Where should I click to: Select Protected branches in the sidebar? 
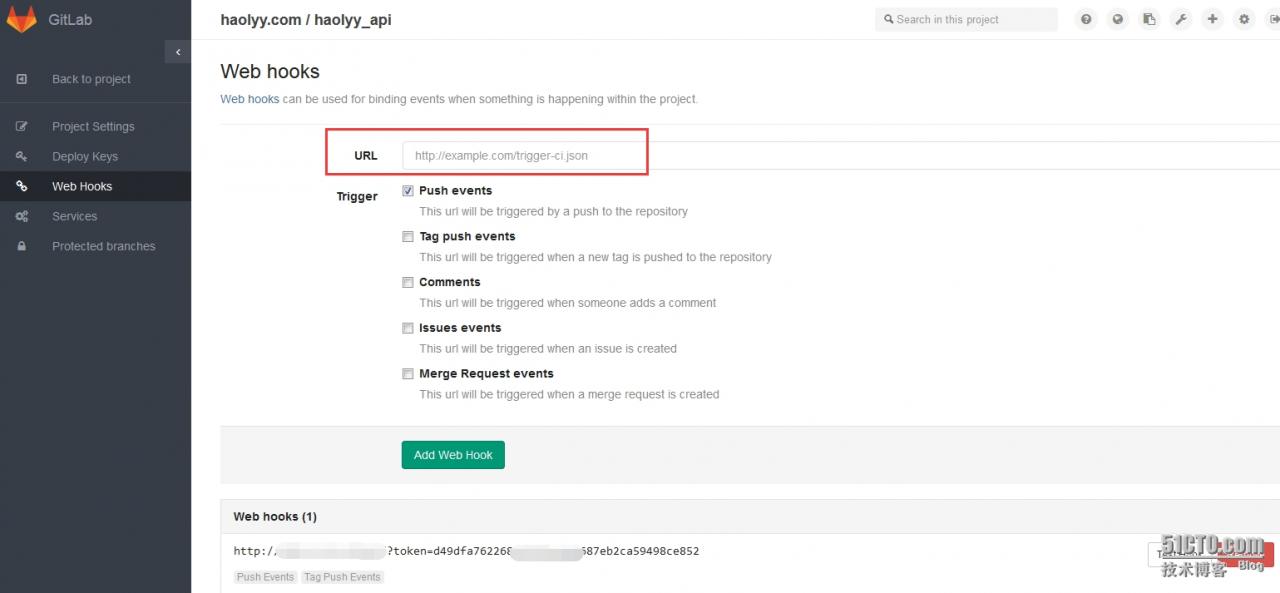[104, 246]
